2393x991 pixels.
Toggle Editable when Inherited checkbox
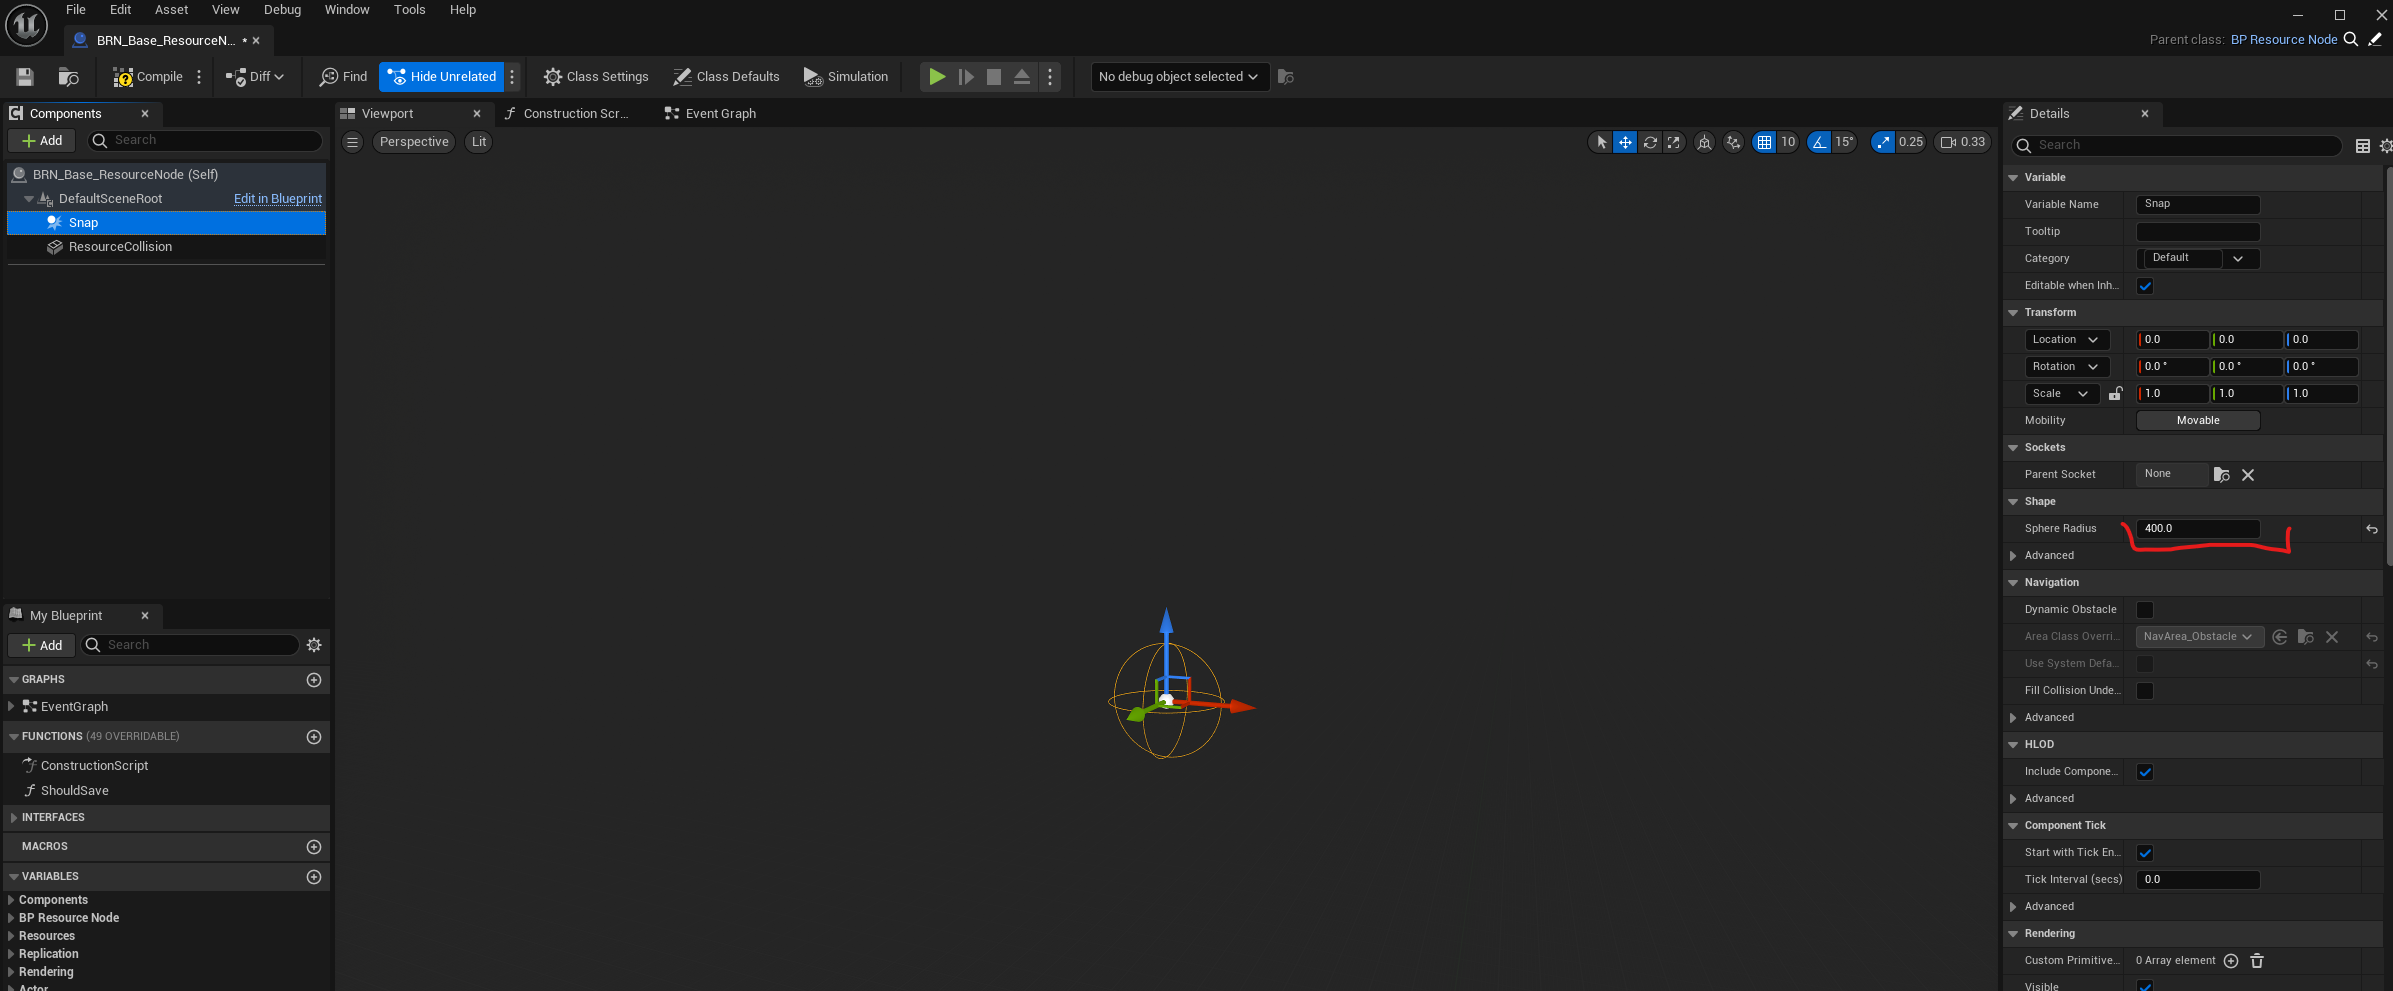click(x=2145, y=286)
